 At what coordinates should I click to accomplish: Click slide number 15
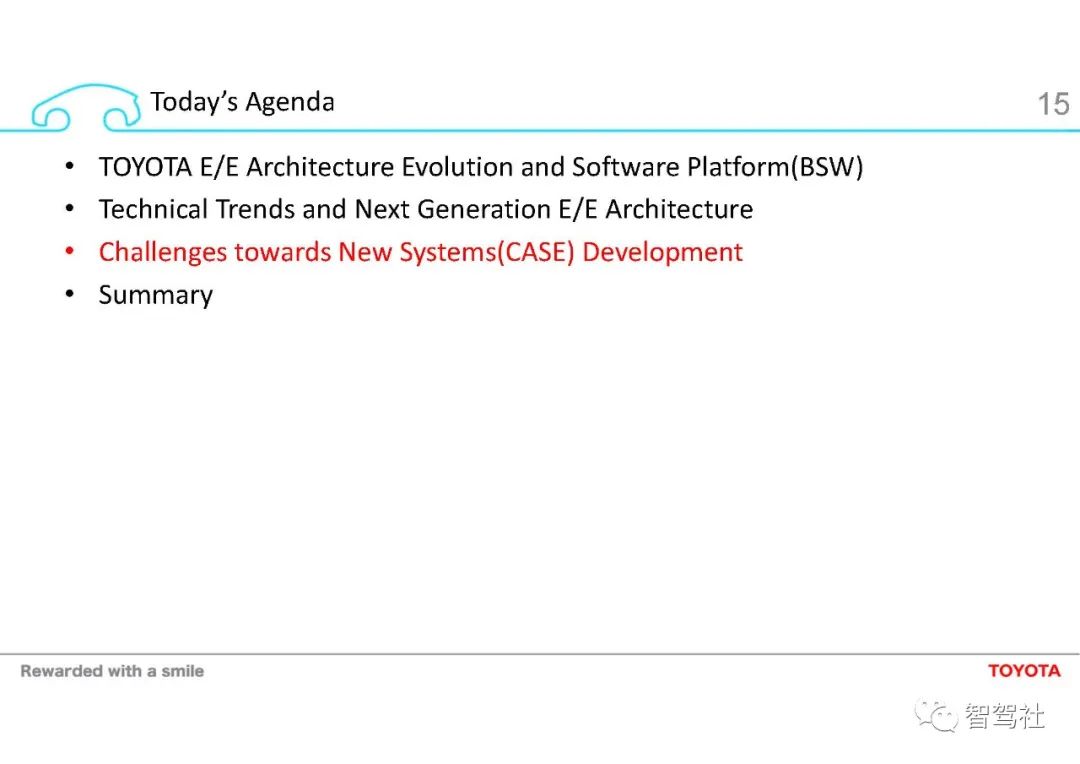point(1053,105)
